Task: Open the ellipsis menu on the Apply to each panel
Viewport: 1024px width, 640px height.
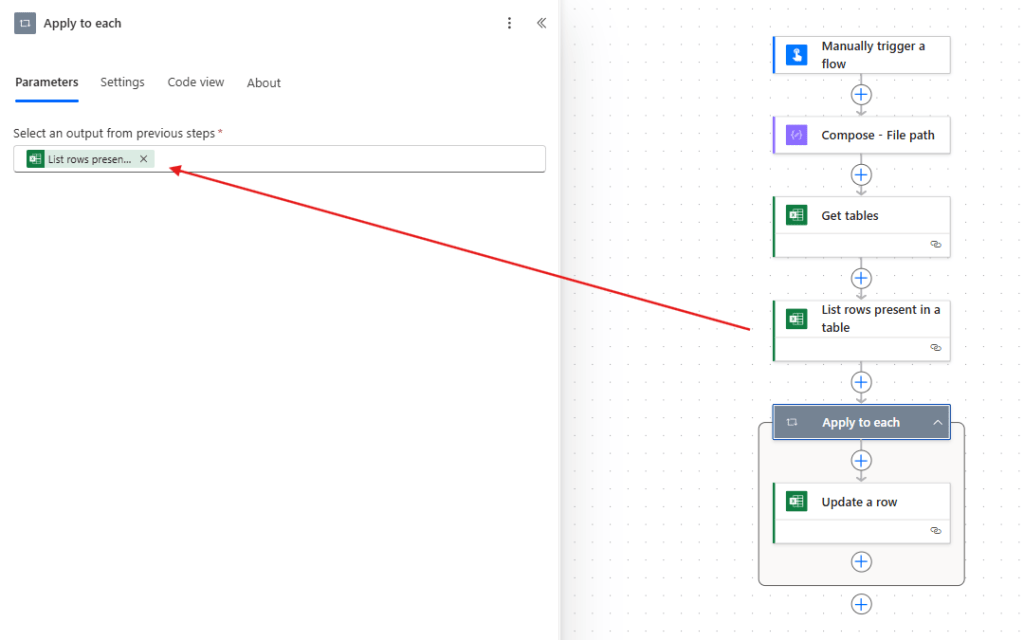Action: (x=509, y=23)
